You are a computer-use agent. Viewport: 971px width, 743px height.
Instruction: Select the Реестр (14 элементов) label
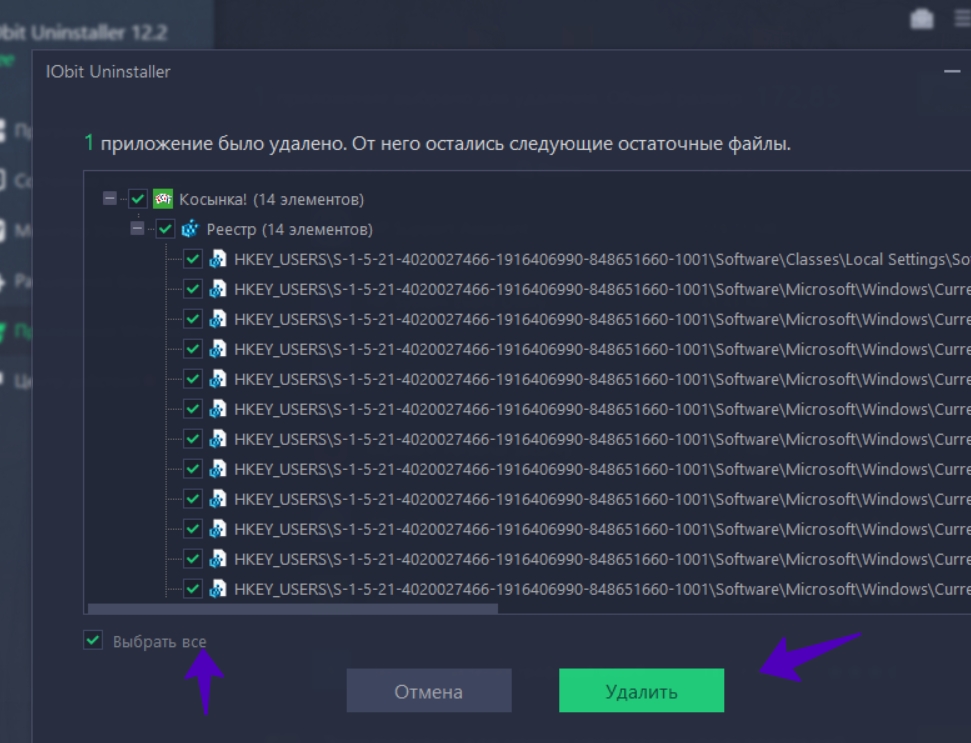[289, 230]
